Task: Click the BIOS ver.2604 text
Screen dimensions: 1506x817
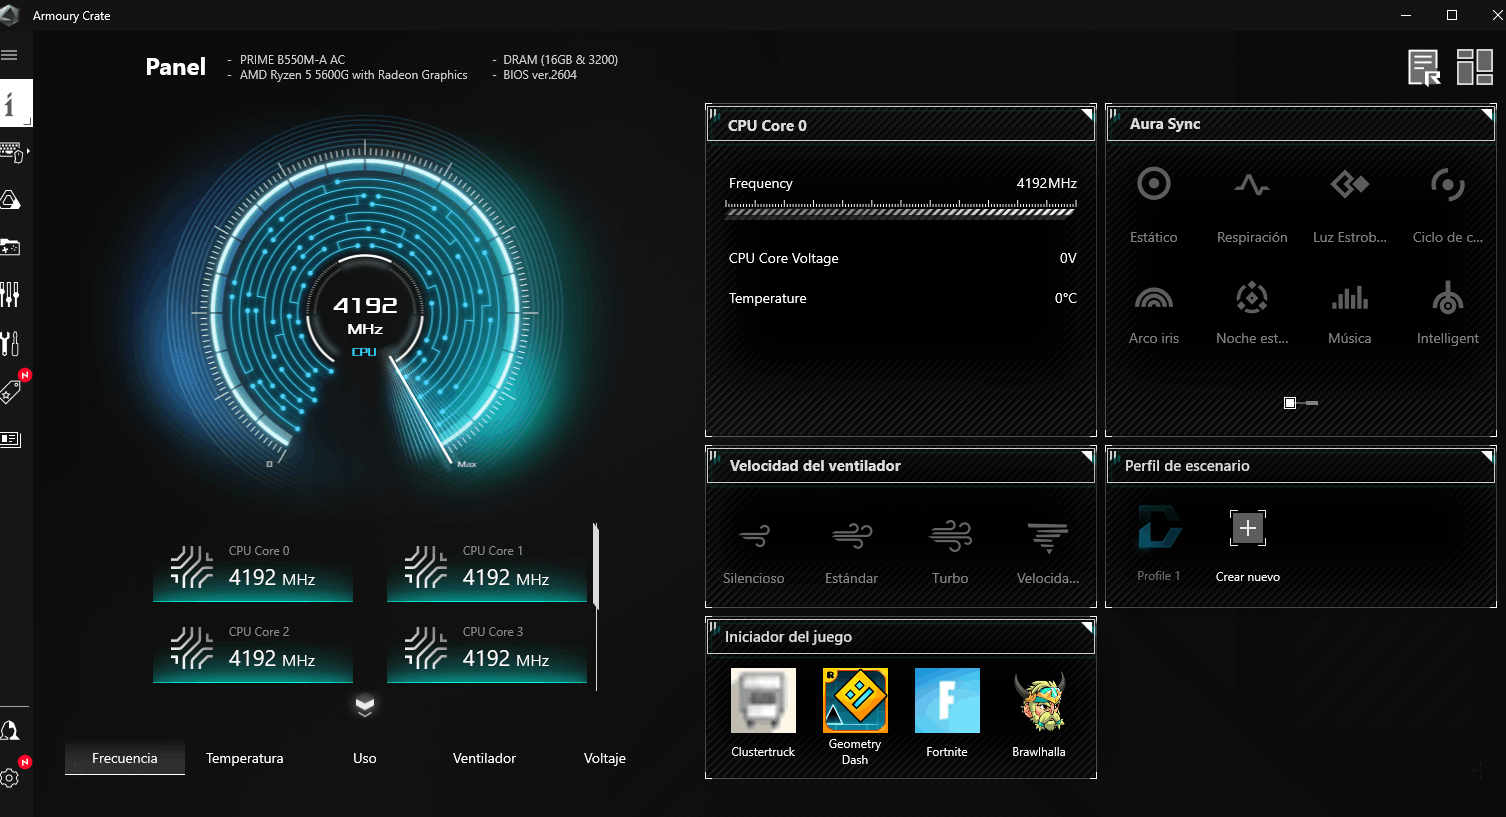Action: 540,75
